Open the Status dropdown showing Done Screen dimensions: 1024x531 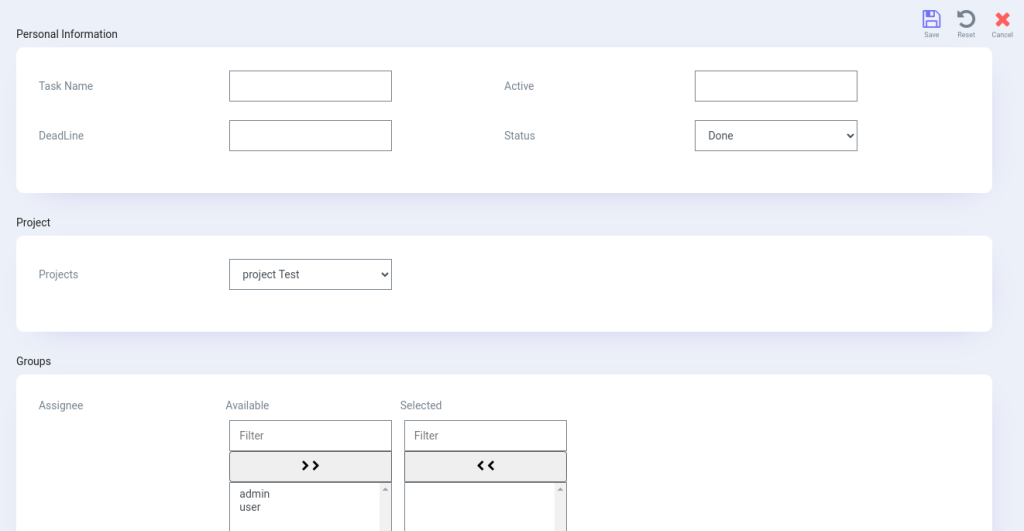[775, 136]
